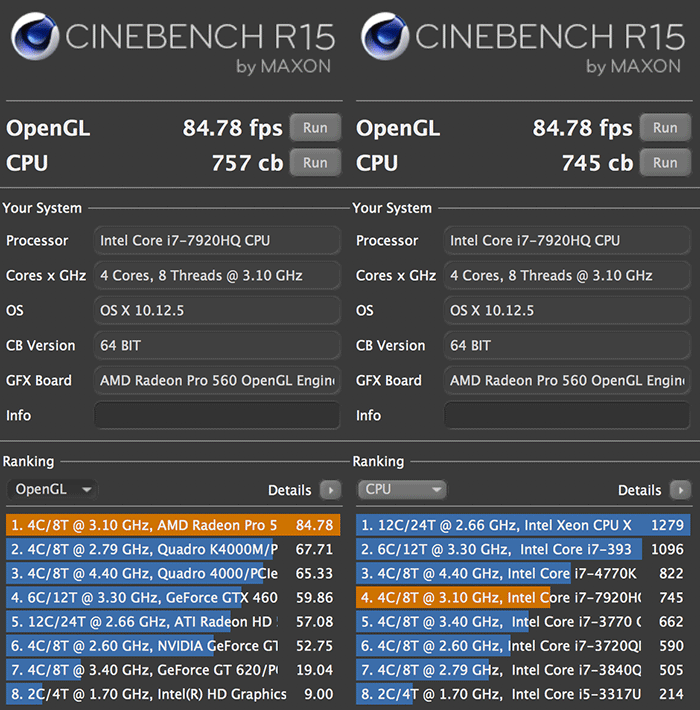Expand Details arrow in left window

coord(331,490)
